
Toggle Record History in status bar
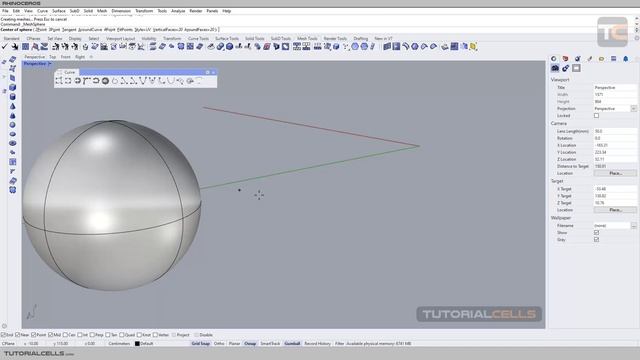(318, 344)
